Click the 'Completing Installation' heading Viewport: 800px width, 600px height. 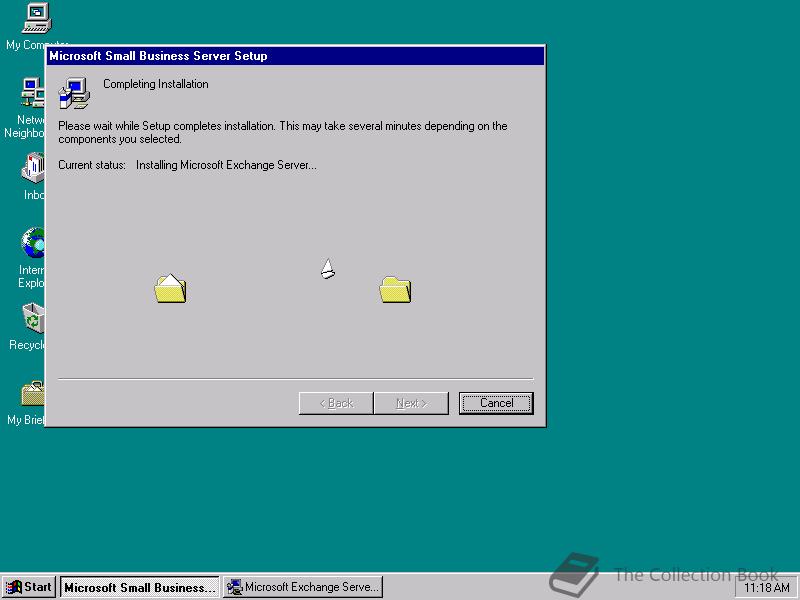click(156, 84)
